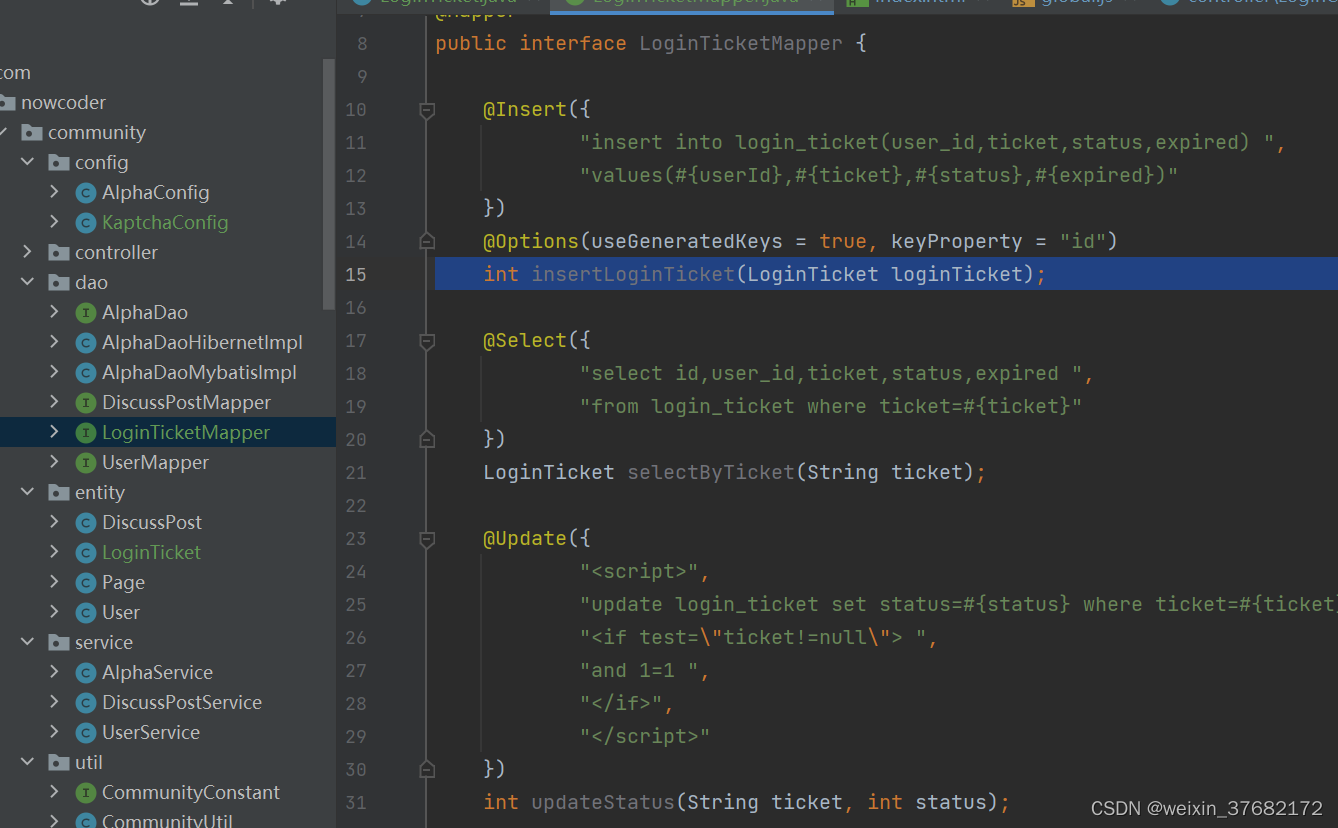Screen dimensions: 1338x828
Task: Click the config folder icon
Action: click(x=59, y=162)
